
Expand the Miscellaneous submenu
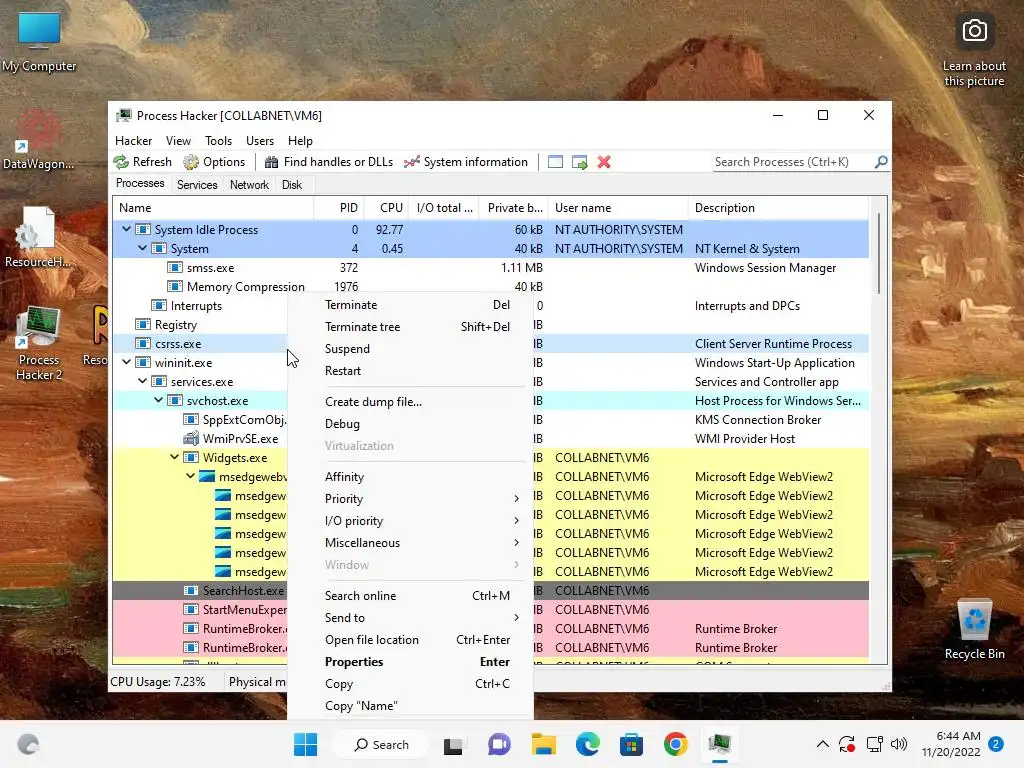(x=410, y=543)
